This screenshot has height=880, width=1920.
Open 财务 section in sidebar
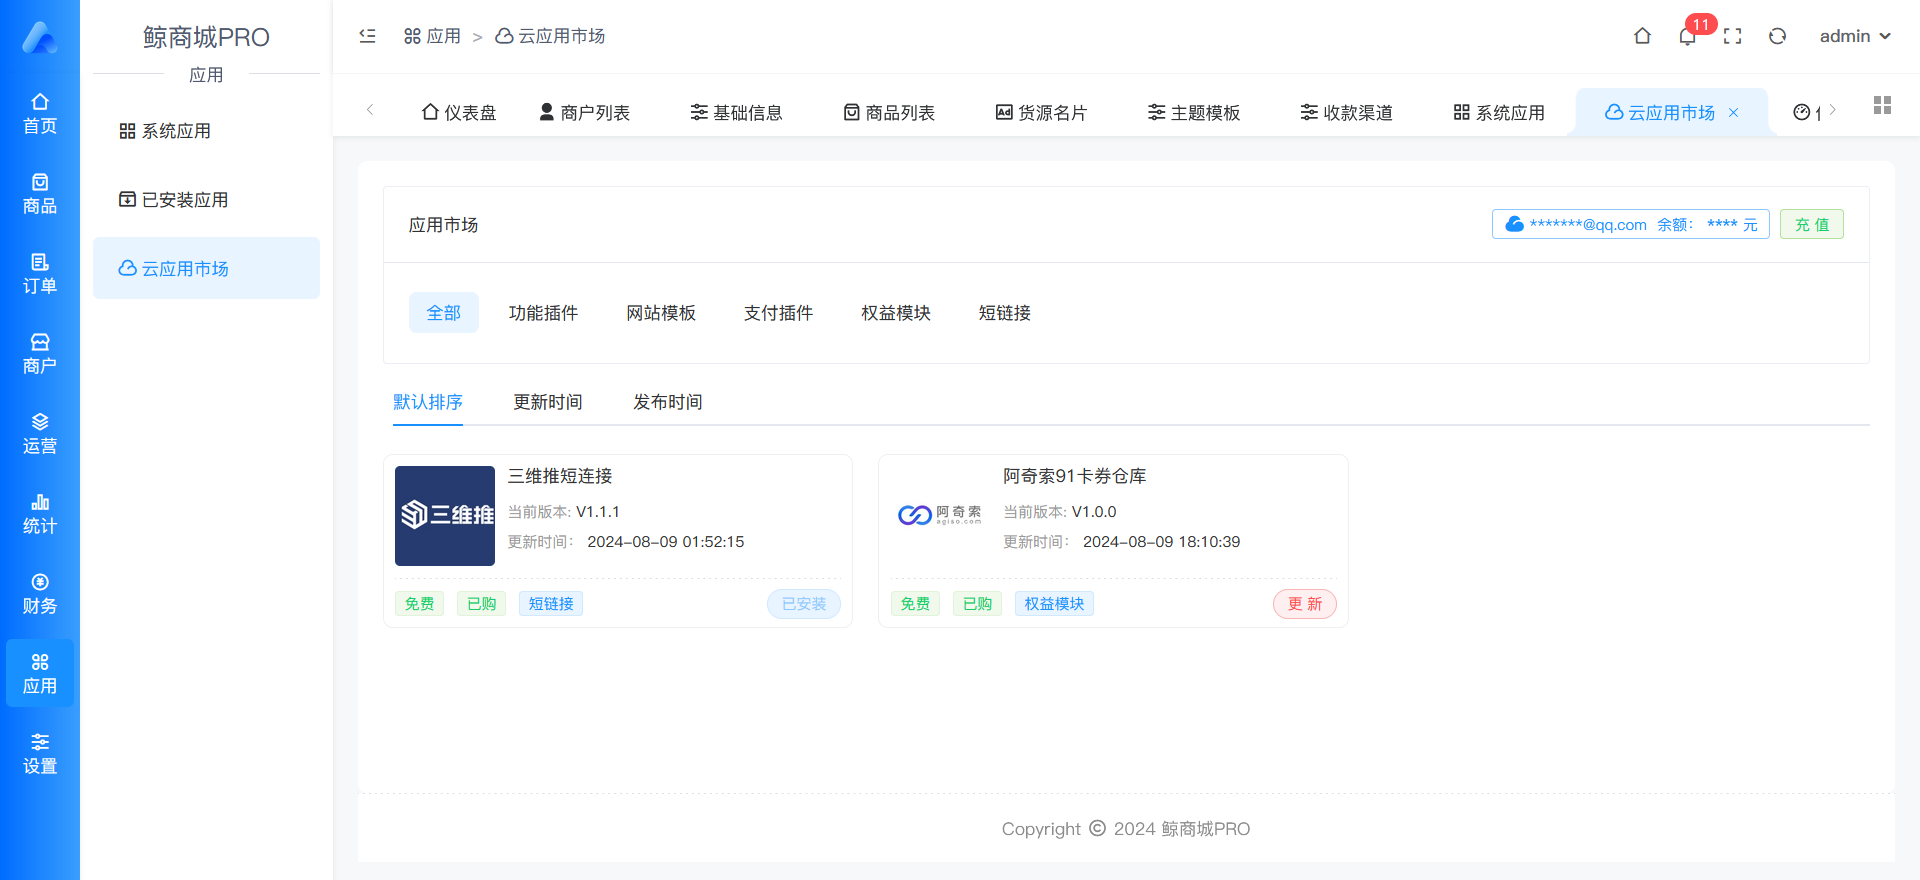40,593
